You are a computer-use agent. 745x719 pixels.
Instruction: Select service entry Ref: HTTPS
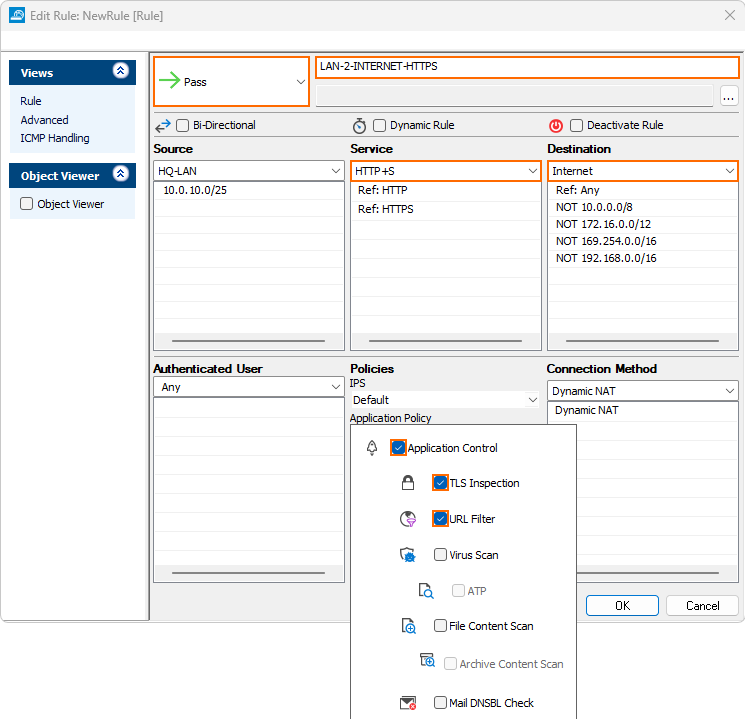pyautogui.click(x=446, y=209)
